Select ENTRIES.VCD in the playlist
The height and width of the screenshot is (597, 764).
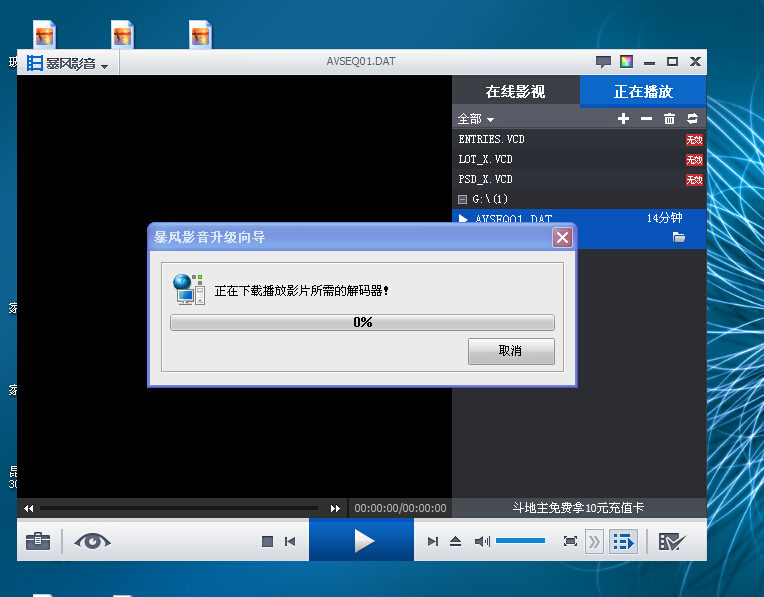point(579,139)
